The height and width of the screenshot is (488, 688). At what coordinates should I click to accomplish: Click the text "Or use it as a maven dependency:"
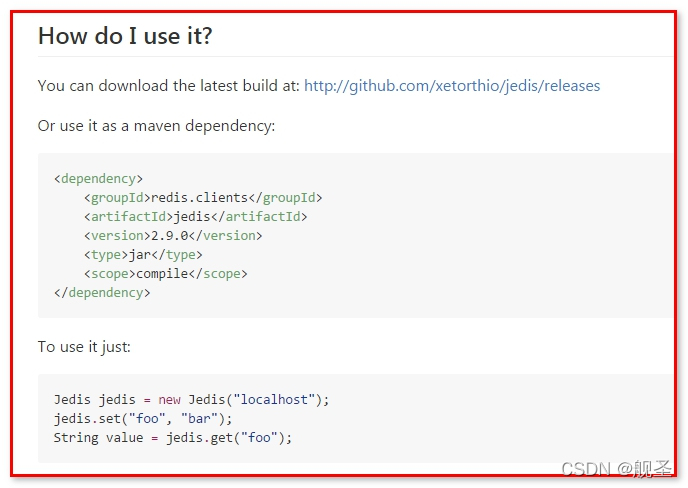click(x=156, y=126)
